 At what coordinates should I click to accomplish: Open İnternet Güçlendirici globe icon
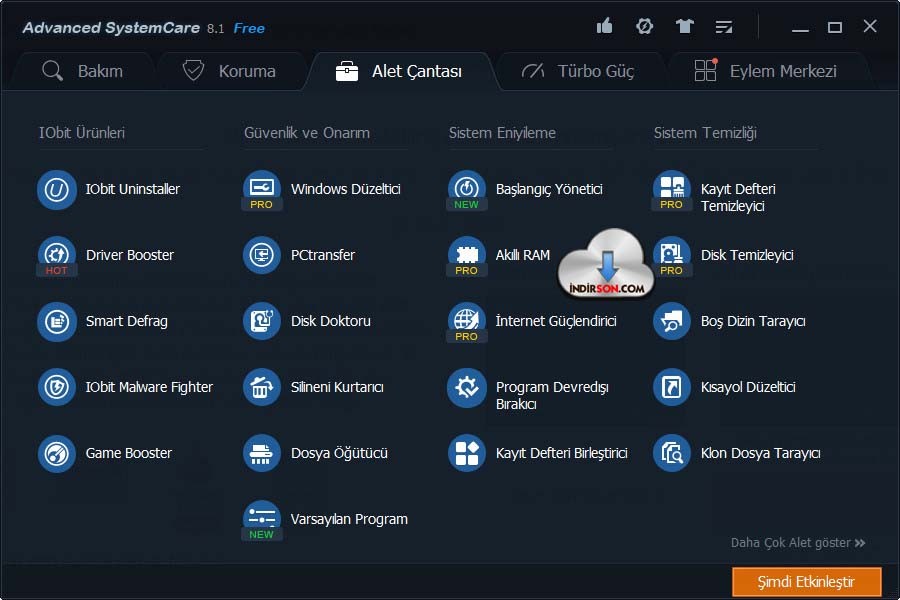(467, 322)
